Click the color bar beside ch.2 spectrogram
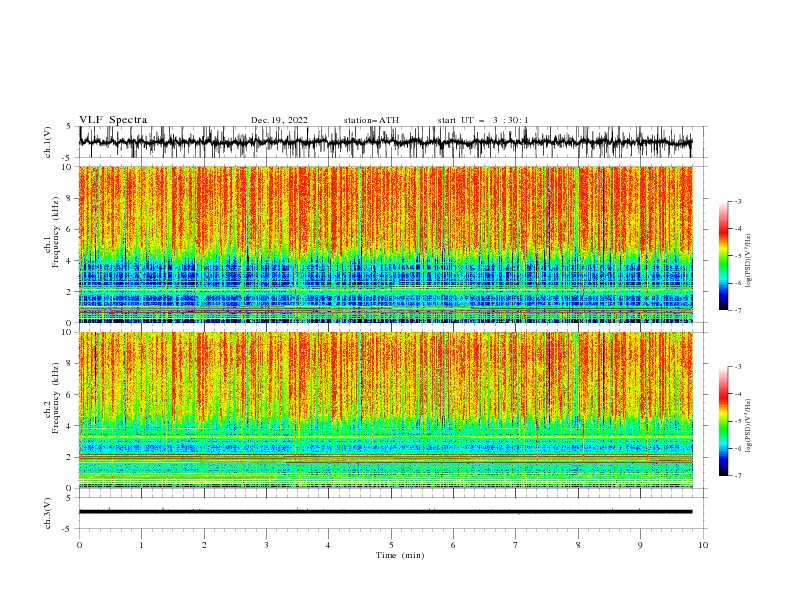The image size is (792, 612). (723, 421)
